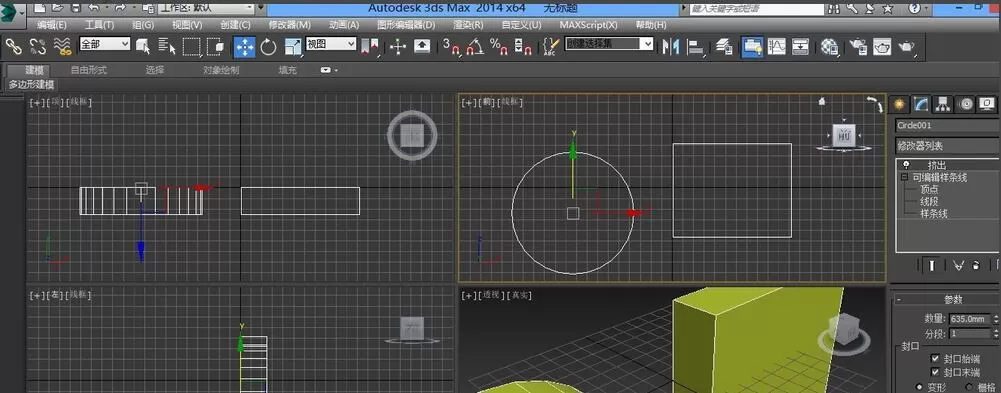Collapse the 可编辑样条线 modifier tree

[x=905, y=177]
